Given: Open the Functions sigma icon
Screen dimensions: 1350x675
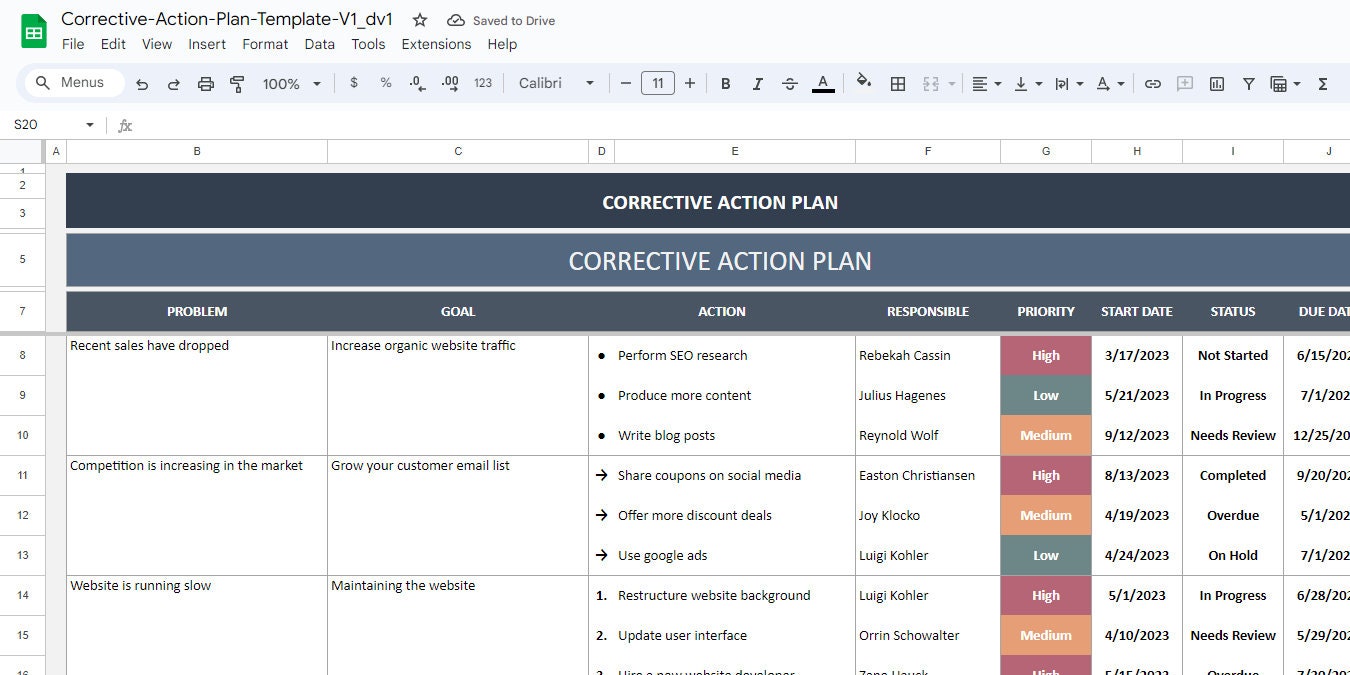Looking at the screenshot, I should point(1322,83).
